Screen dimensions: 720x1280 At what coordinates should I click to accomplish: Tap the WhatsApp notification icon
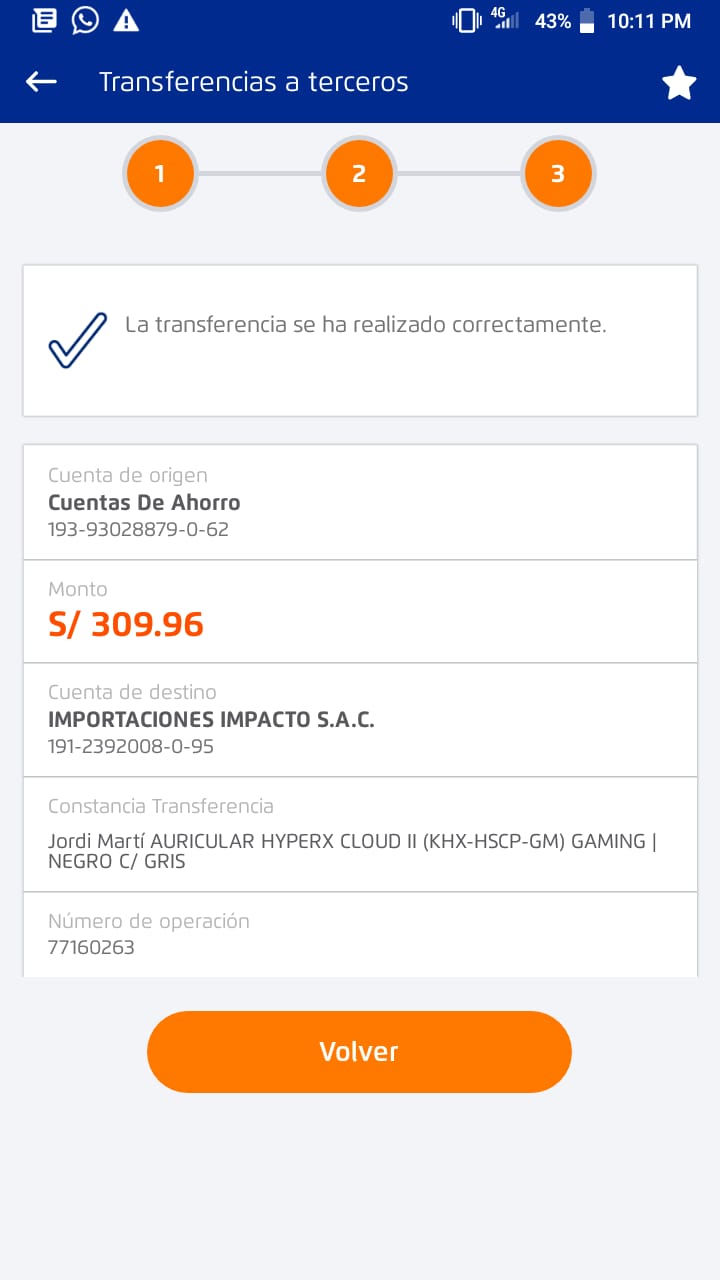coord(85,20)
